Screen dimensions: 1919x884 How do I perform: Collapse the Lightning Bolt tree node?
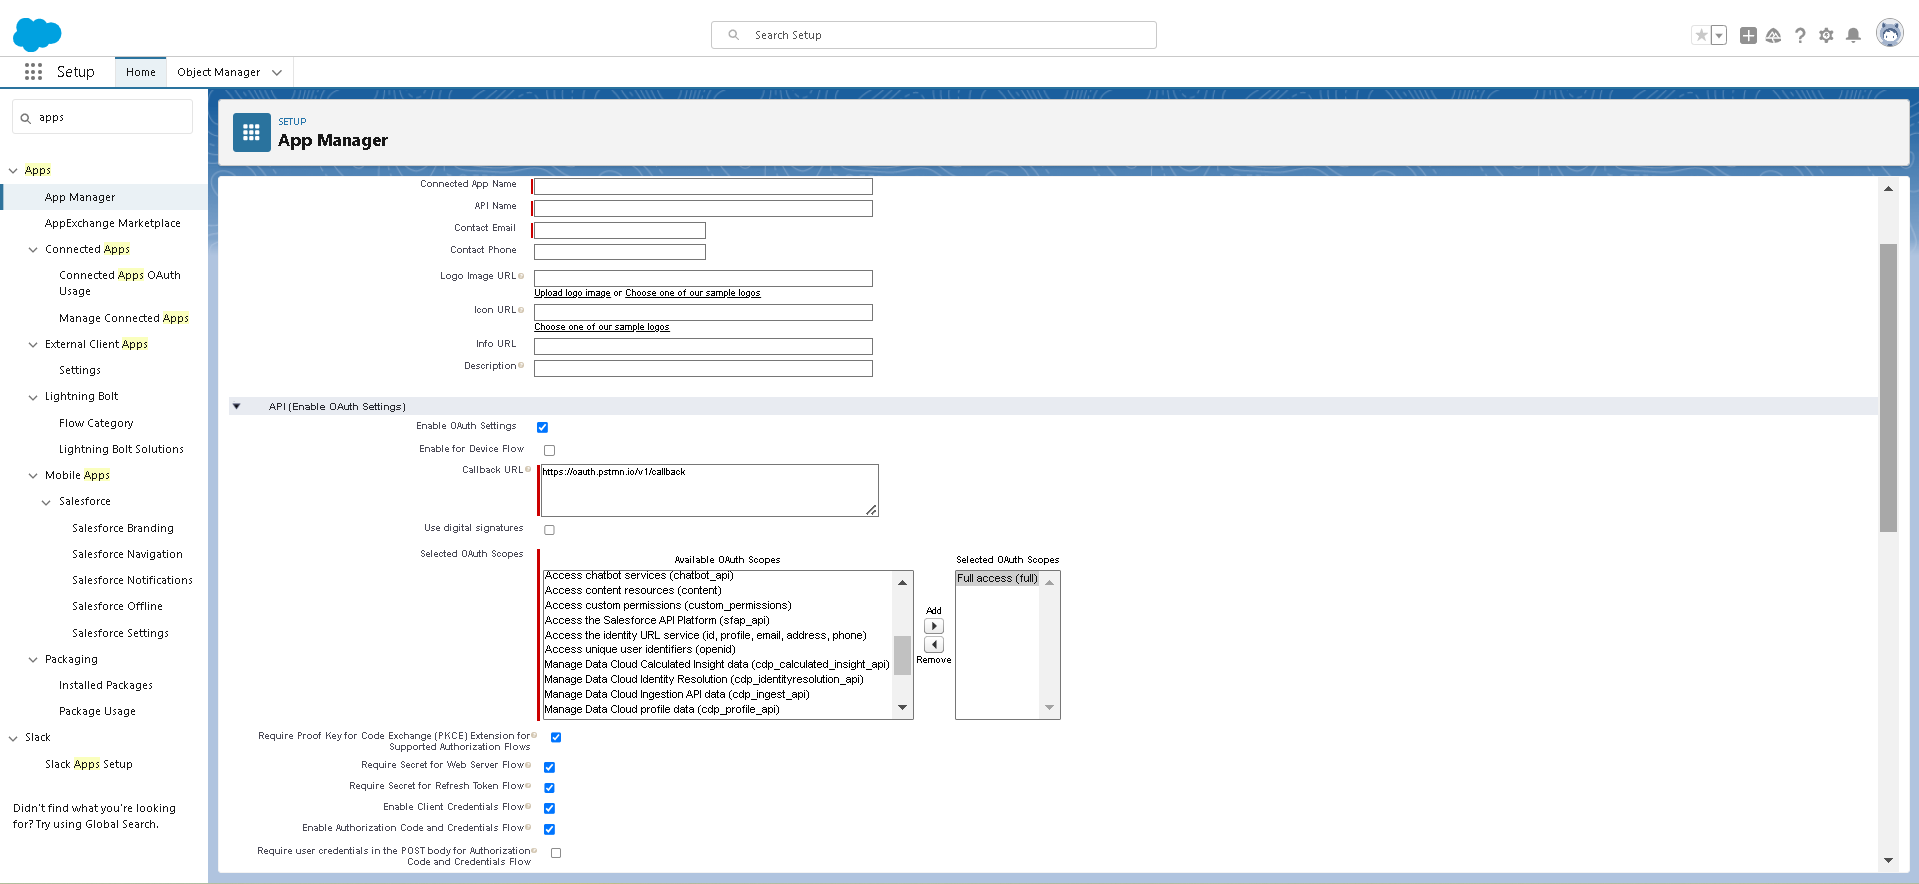pos(33,397)
